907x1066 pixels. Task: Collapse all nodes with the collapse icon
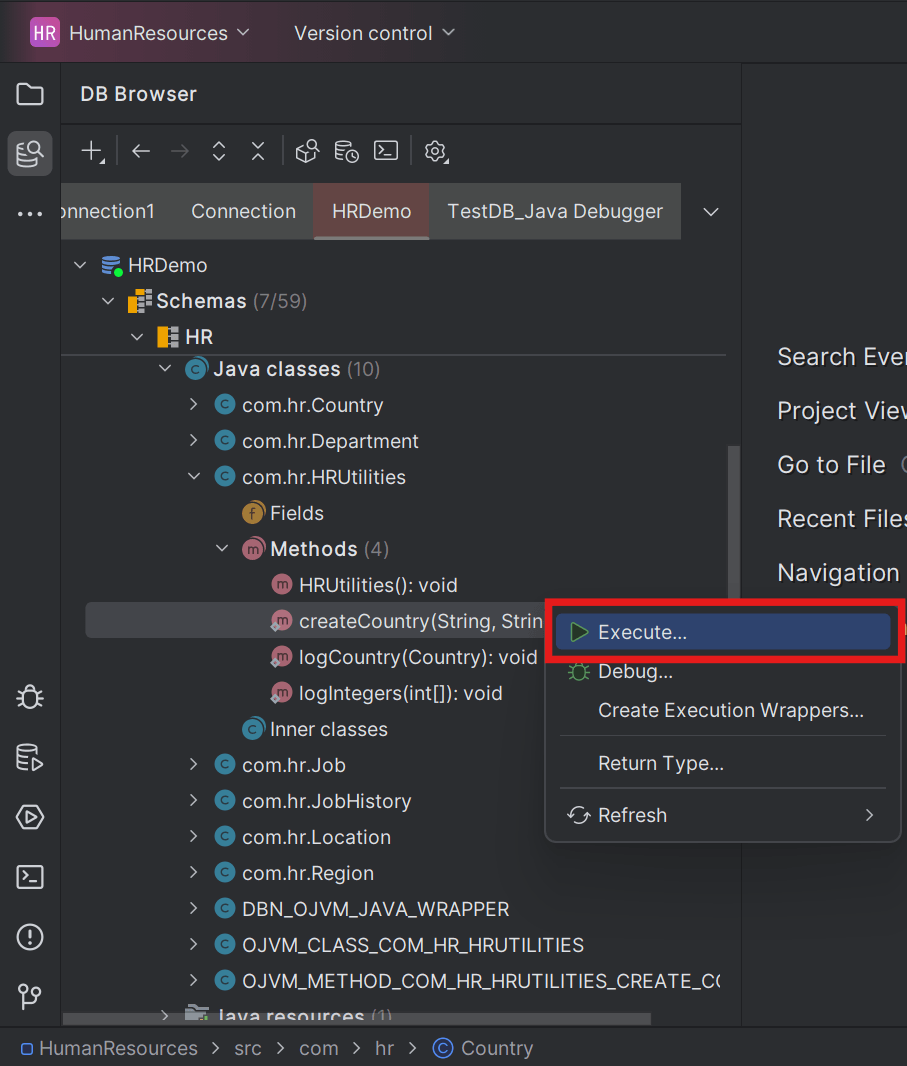point(257,151)
